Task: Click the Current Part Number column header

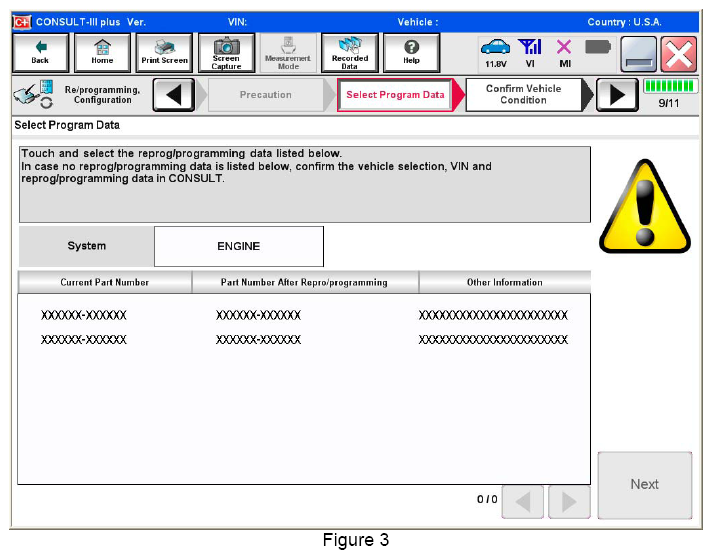Action: [104, 283]
